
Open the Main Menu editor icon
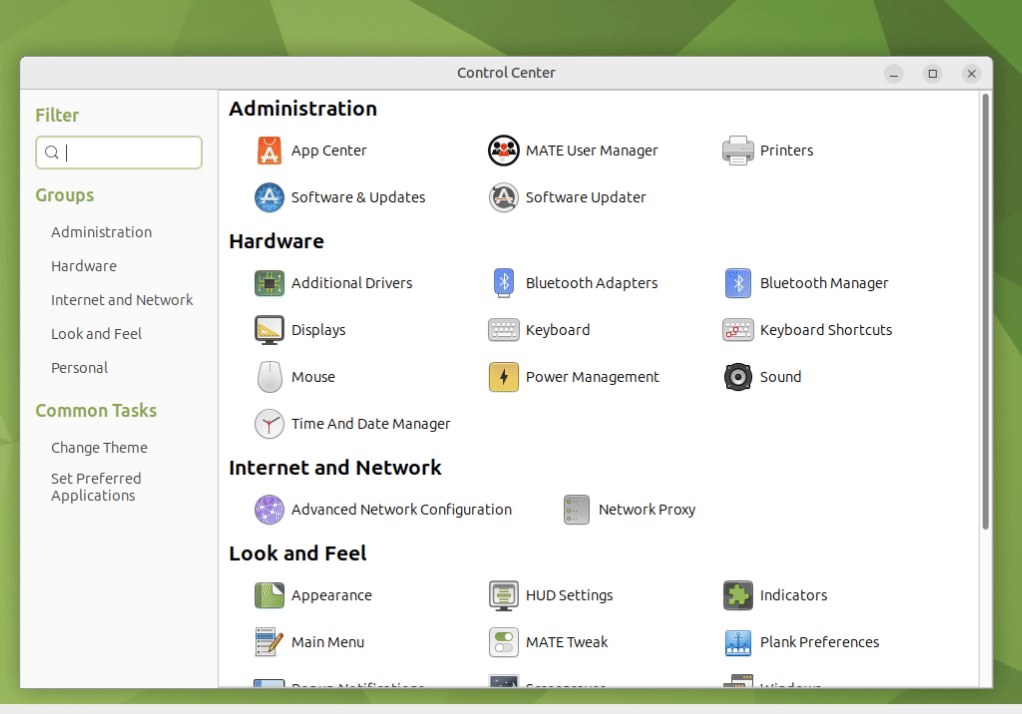click(x=269, y=642)
